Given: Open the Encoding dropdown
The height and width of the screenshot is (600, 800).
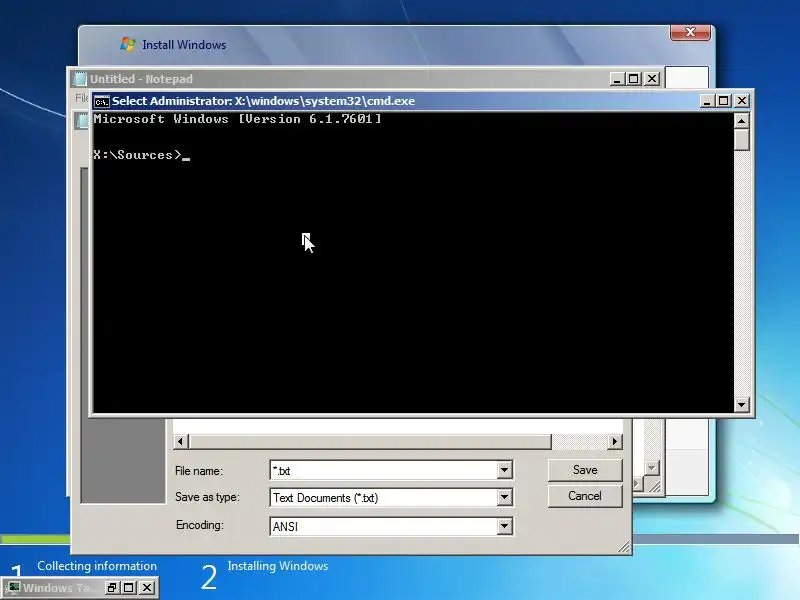Looking at the screenshot, I should coord(505,526).
